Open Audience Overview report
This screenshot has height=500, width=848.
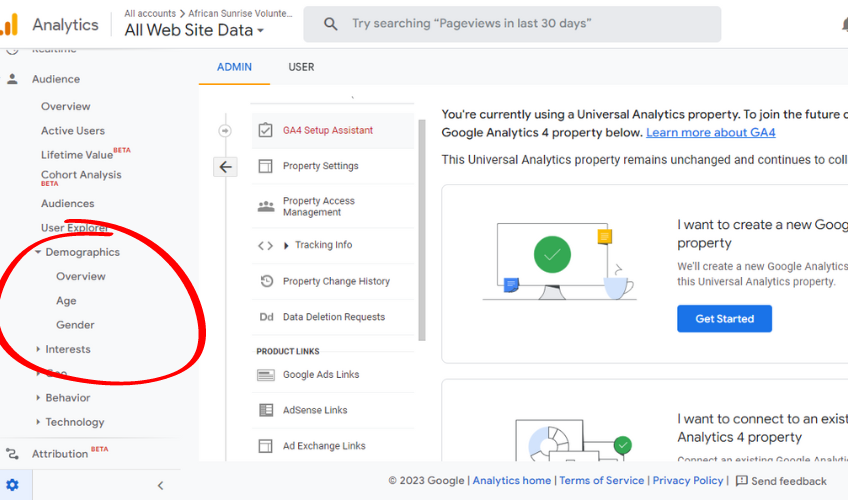(x=65, y=106)
